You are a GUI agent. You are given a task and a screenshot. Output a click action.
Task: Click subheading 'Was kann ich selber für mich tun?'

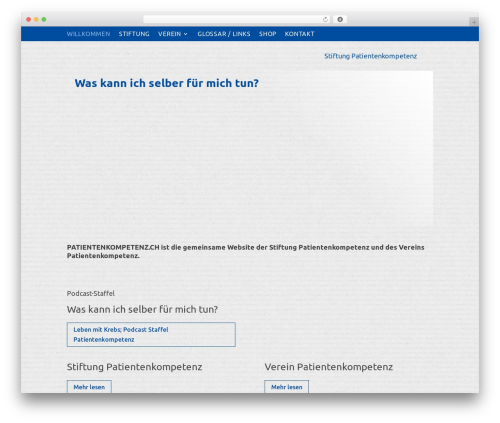coord(142,309)
